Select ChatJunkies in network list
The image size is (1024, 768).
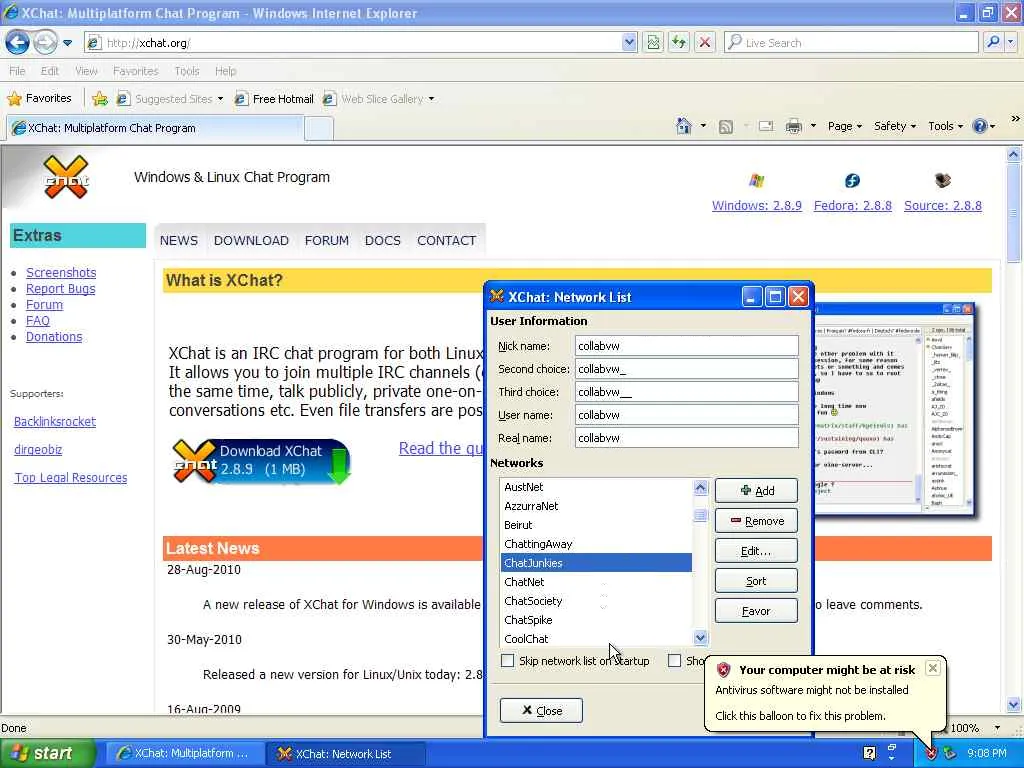596,563
